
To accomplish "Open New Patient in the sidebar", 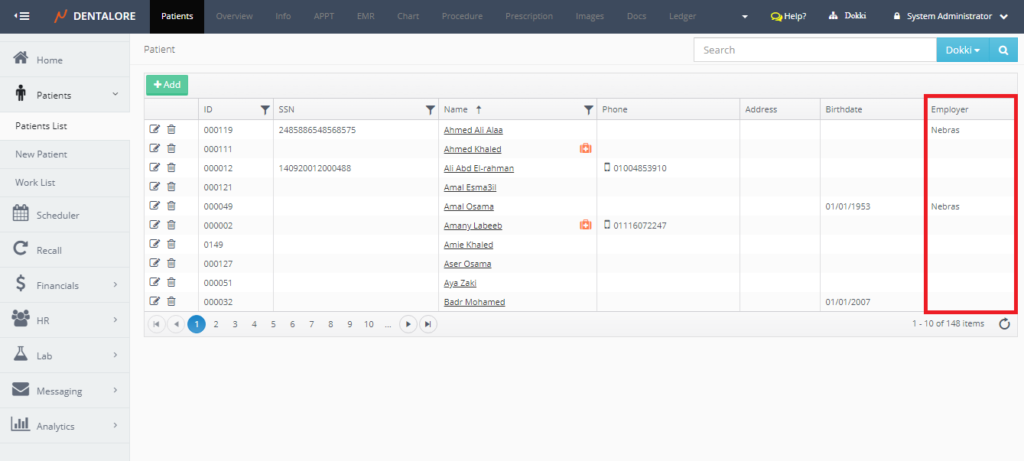I will [x=41, y=155].
